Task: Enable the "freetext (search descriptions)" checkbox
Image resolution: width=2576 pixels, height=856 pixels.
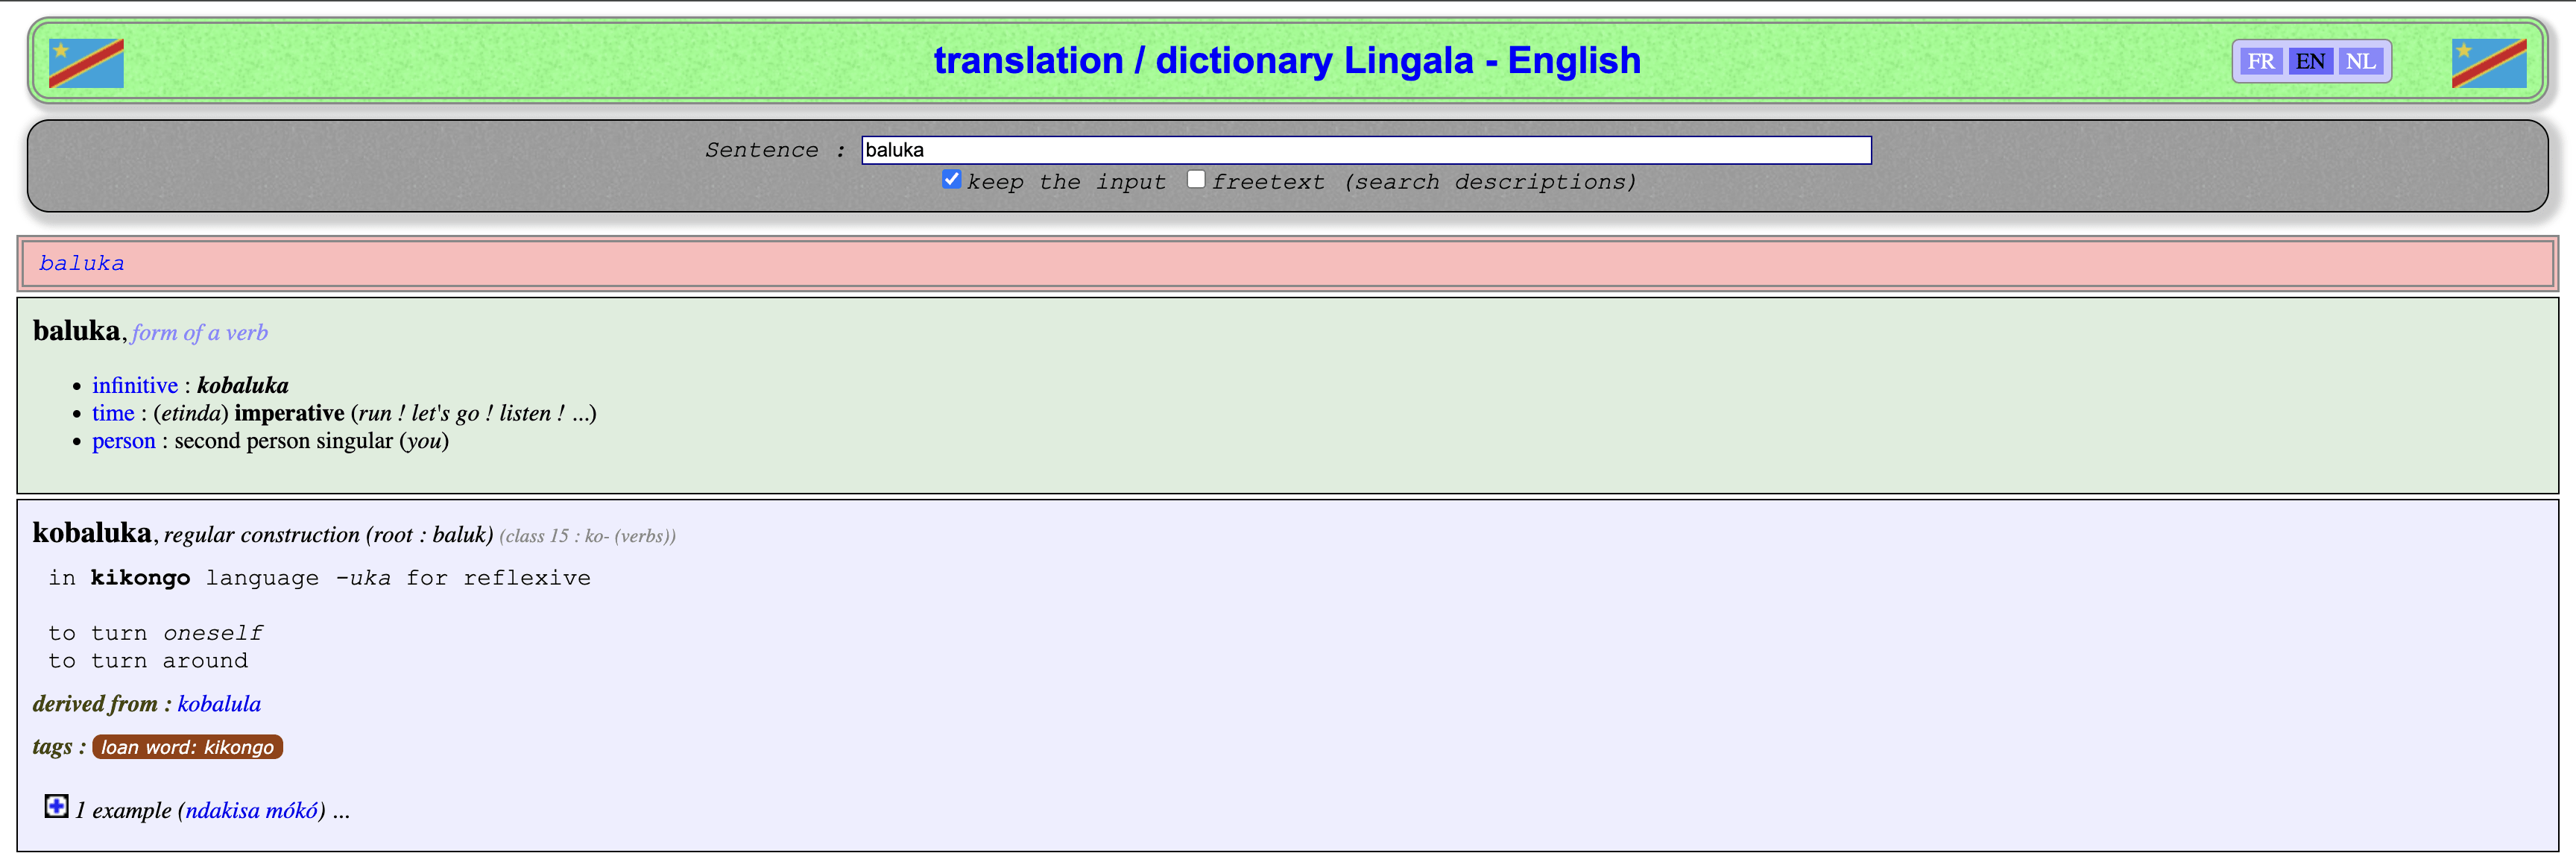Action: point(1196,179)
